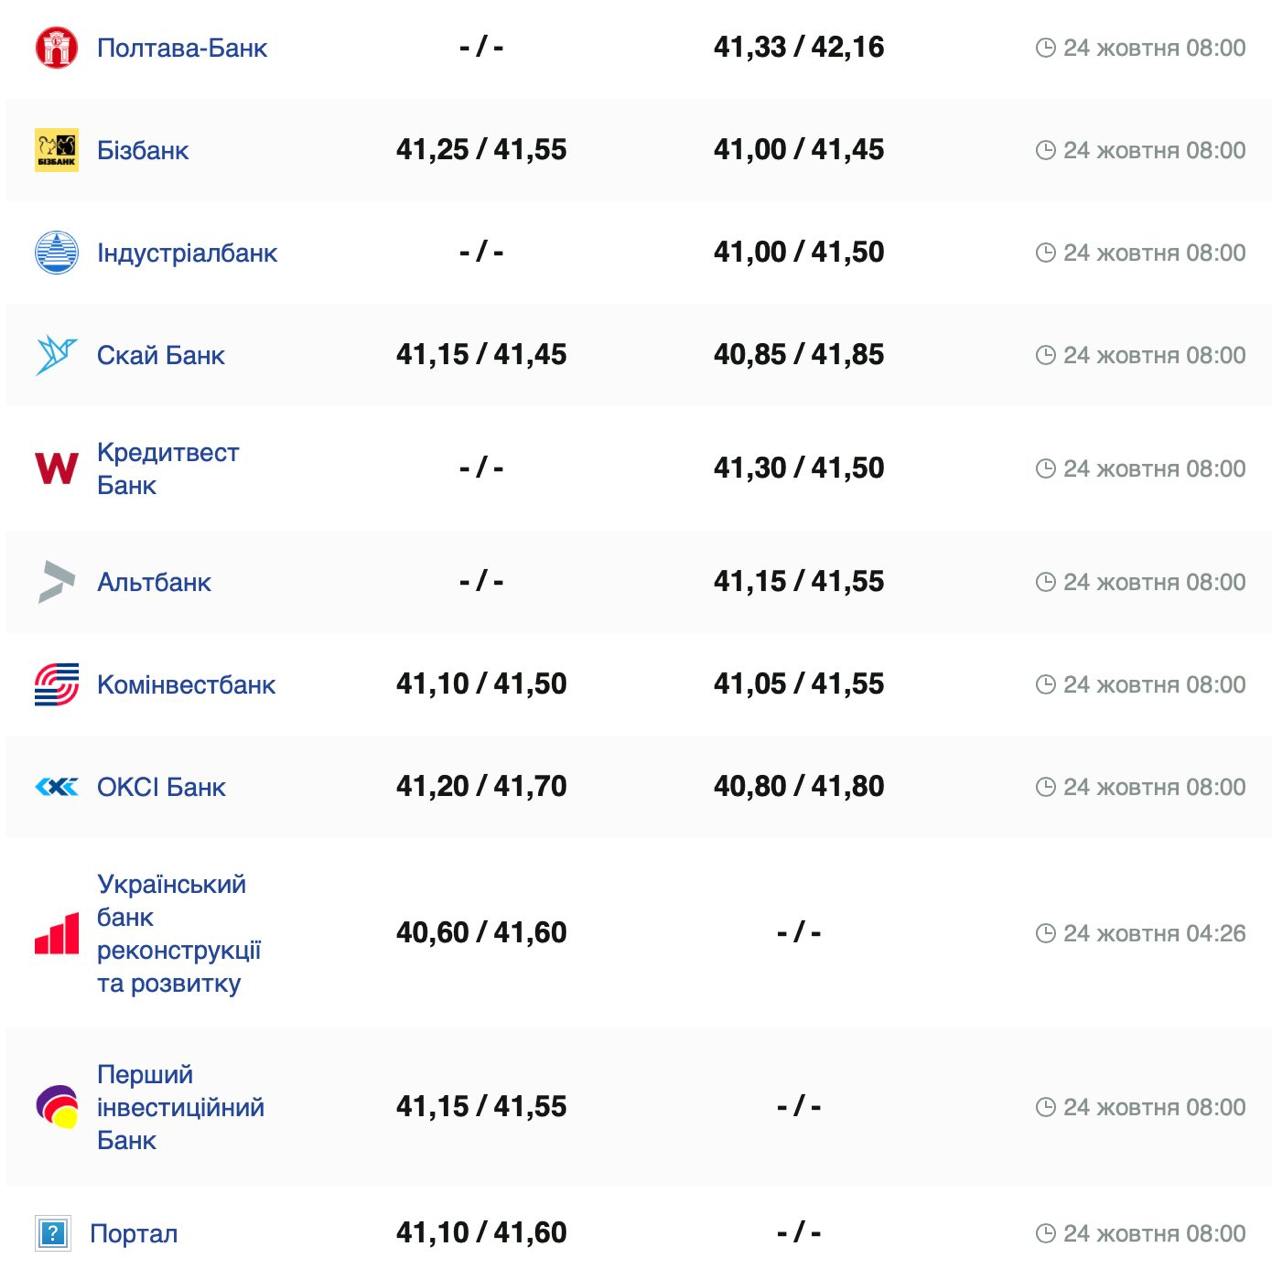The width and height of the screenshot is (1272, 1280).
Task: Click the red bars logo of Український банк
Action: (56, 934)
